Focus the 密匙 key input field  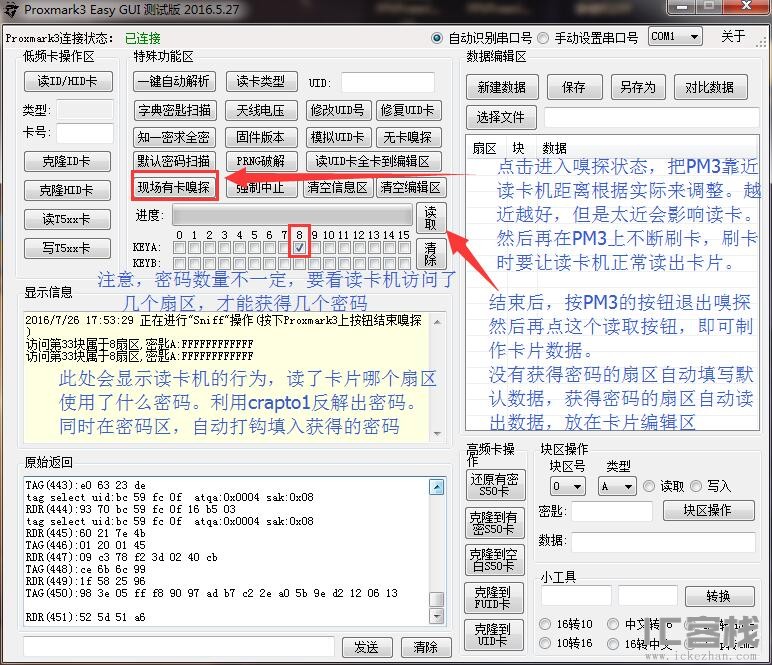click(x=611, y=511)
